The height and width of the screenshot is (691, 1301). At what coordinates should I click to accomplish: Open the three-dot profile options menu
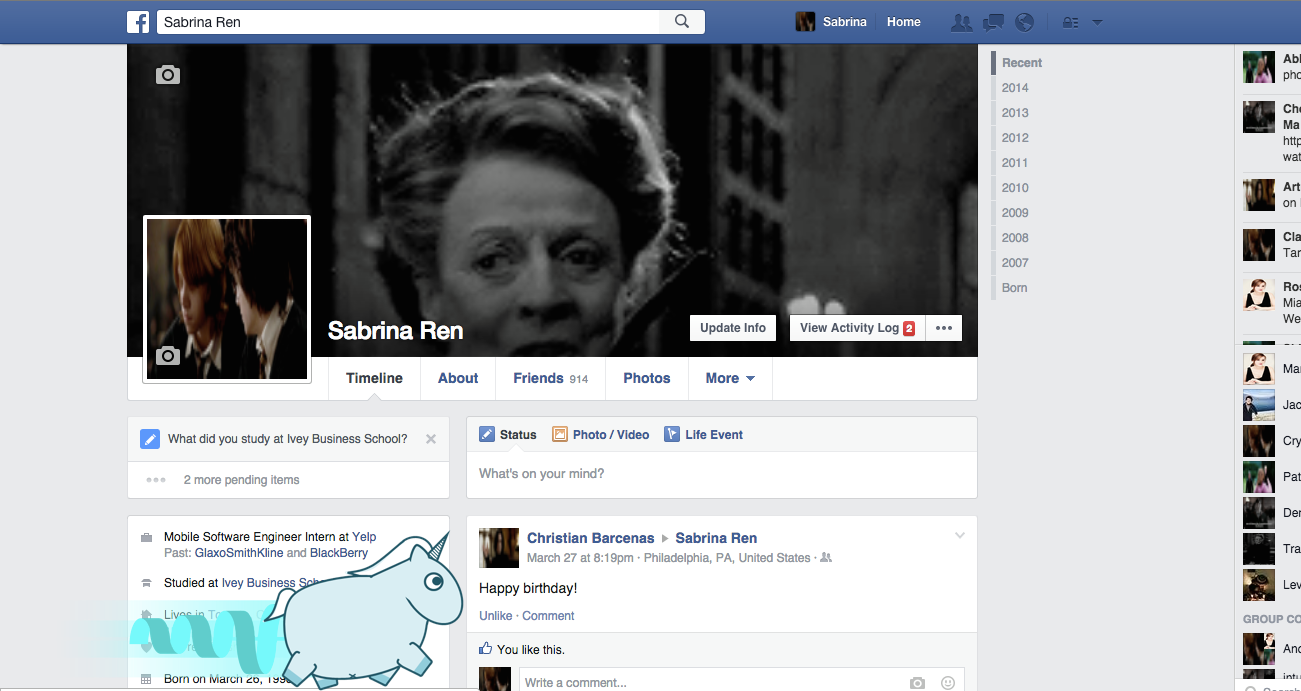[x=944, y=328]
